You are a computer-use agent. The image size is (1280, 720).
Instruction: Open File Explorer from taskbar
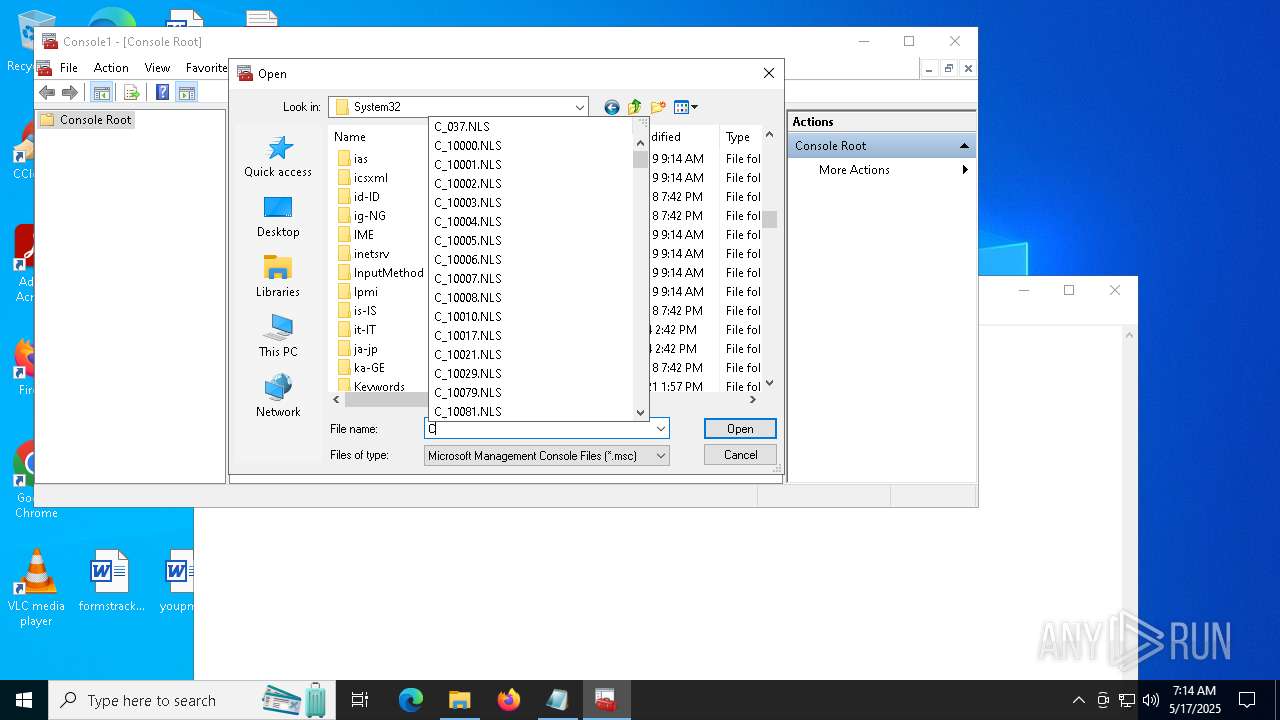click(x=460, y=700)
